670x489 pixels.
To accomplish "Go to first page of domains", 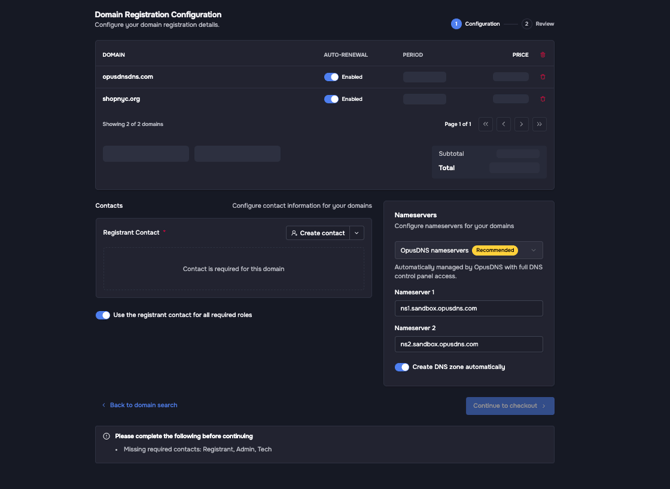I will (x=485, y=124).
